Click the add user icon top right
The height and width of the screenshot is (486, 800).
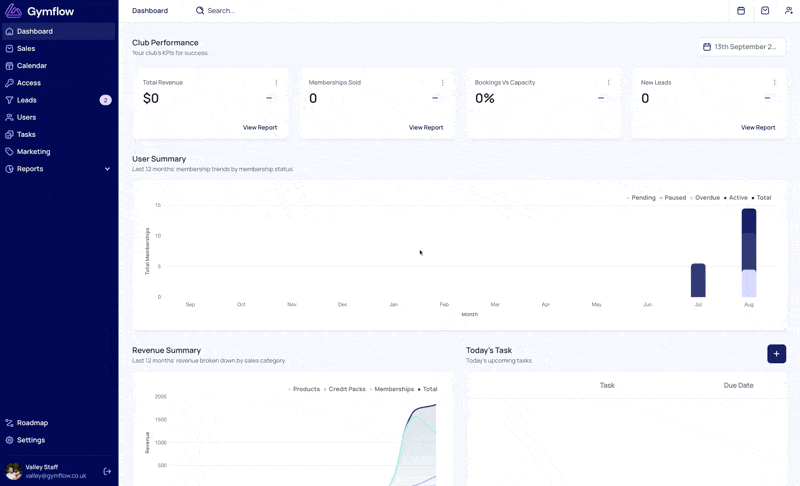tap(788, 11)
